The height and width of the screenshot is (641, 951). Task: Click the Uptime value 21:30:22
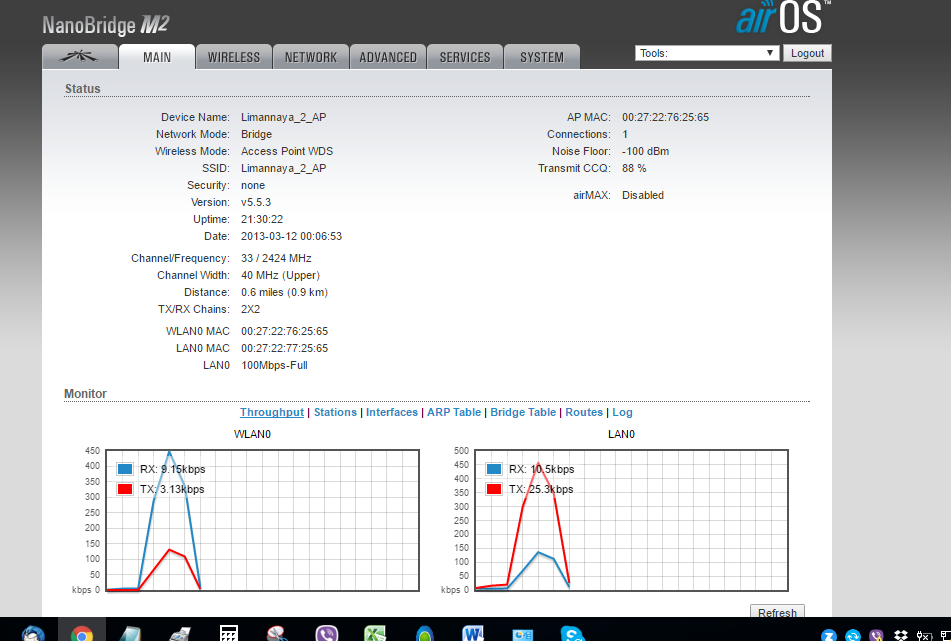pyautogui.click(x=262, y=219)
